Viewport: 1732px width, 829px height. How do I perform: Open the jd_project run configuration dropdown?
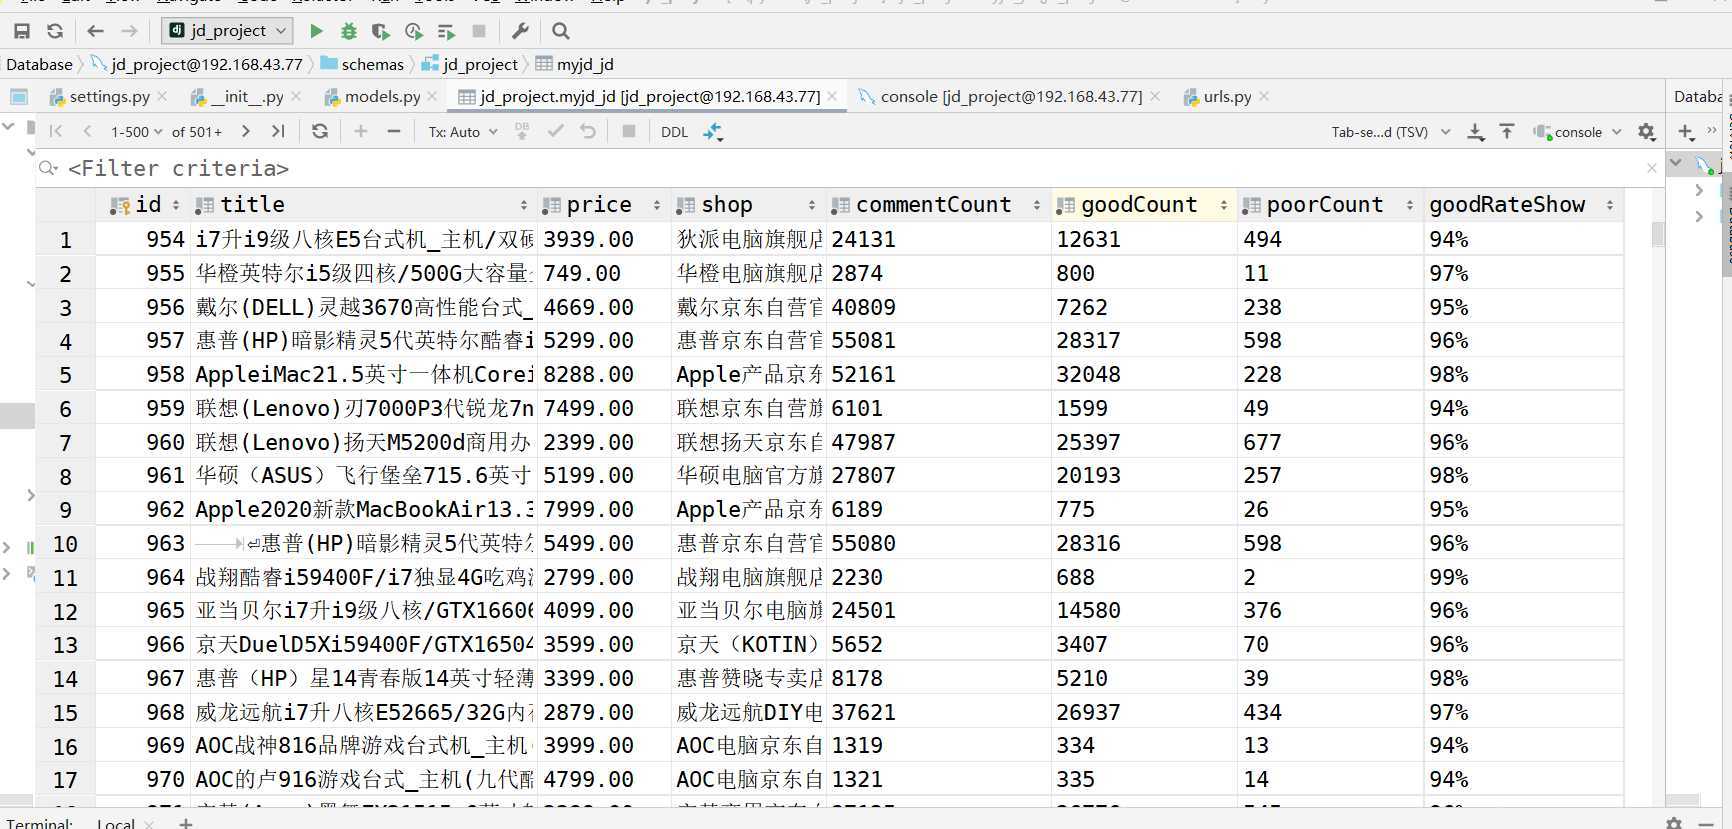point(227,31)
